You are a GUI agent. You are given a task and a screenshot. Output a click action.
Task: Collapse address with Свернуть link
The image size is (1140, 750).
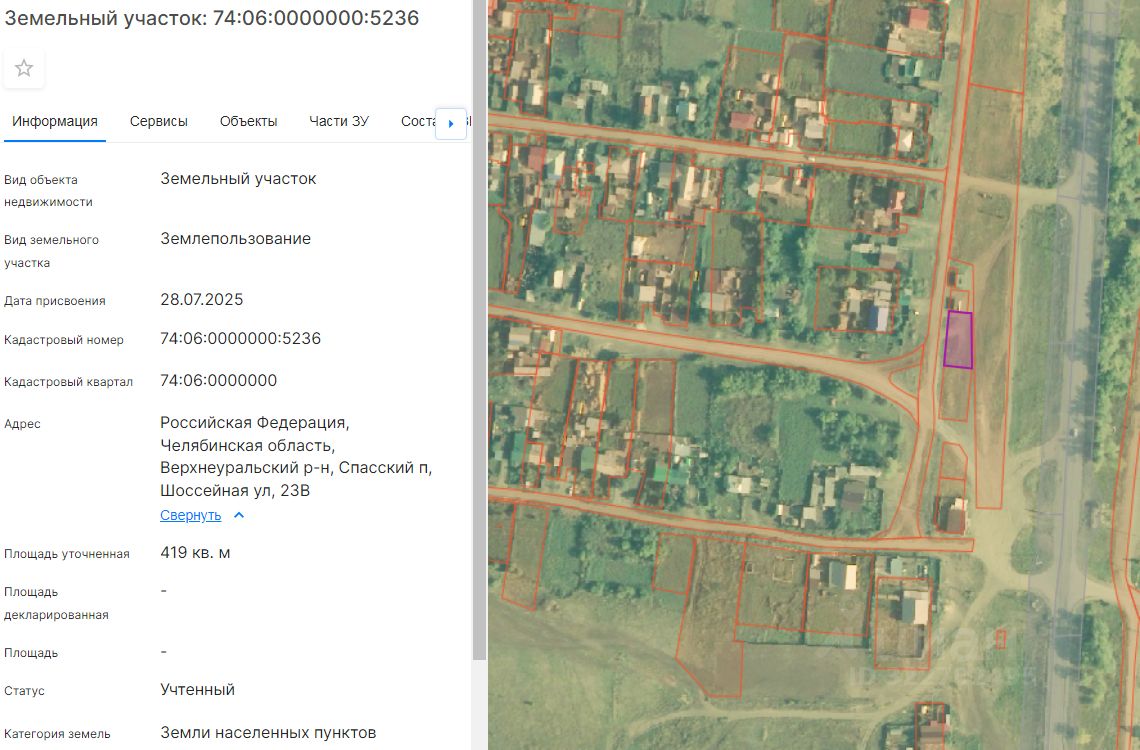[190, 515]
